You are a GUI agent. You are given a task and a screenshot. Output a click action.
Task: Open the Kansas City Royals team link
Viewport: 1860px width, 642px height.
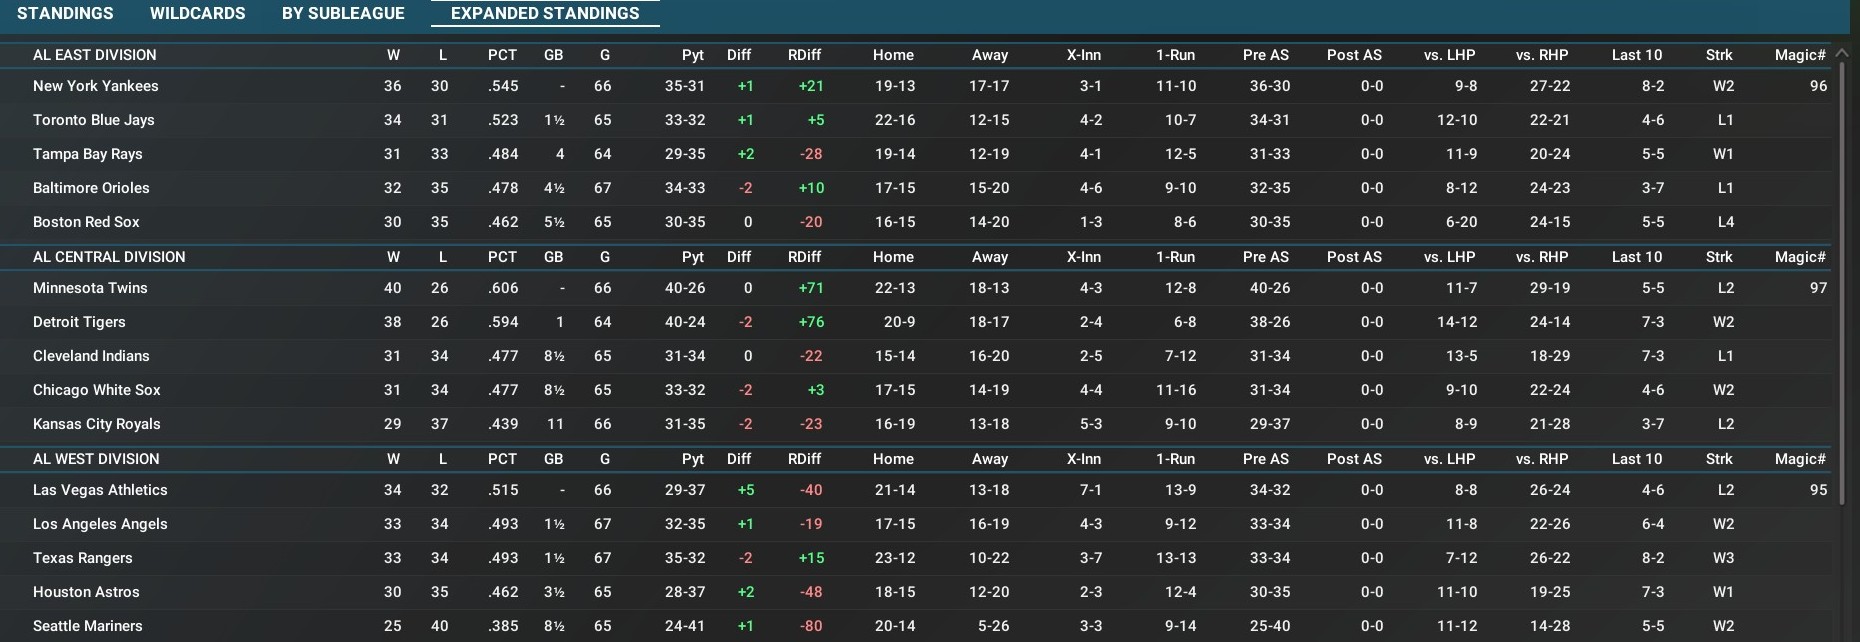tap(97, 424)
